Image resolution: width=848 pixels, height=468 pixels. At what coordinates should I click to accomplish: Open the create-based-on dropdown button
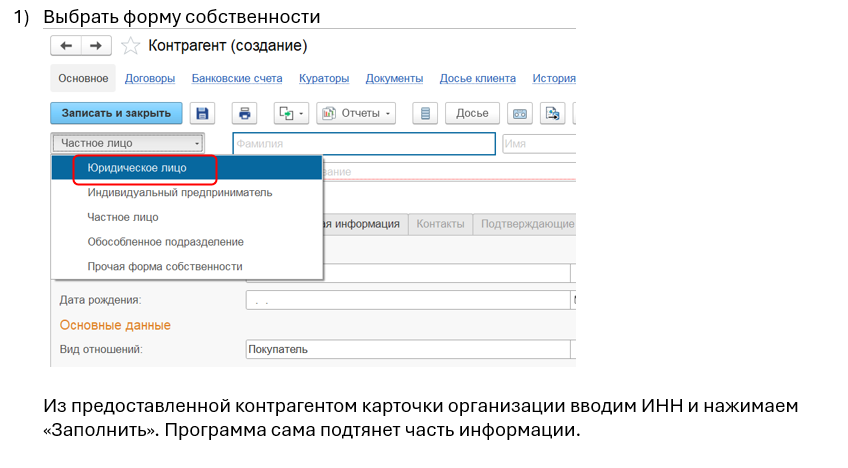(291, 113)
